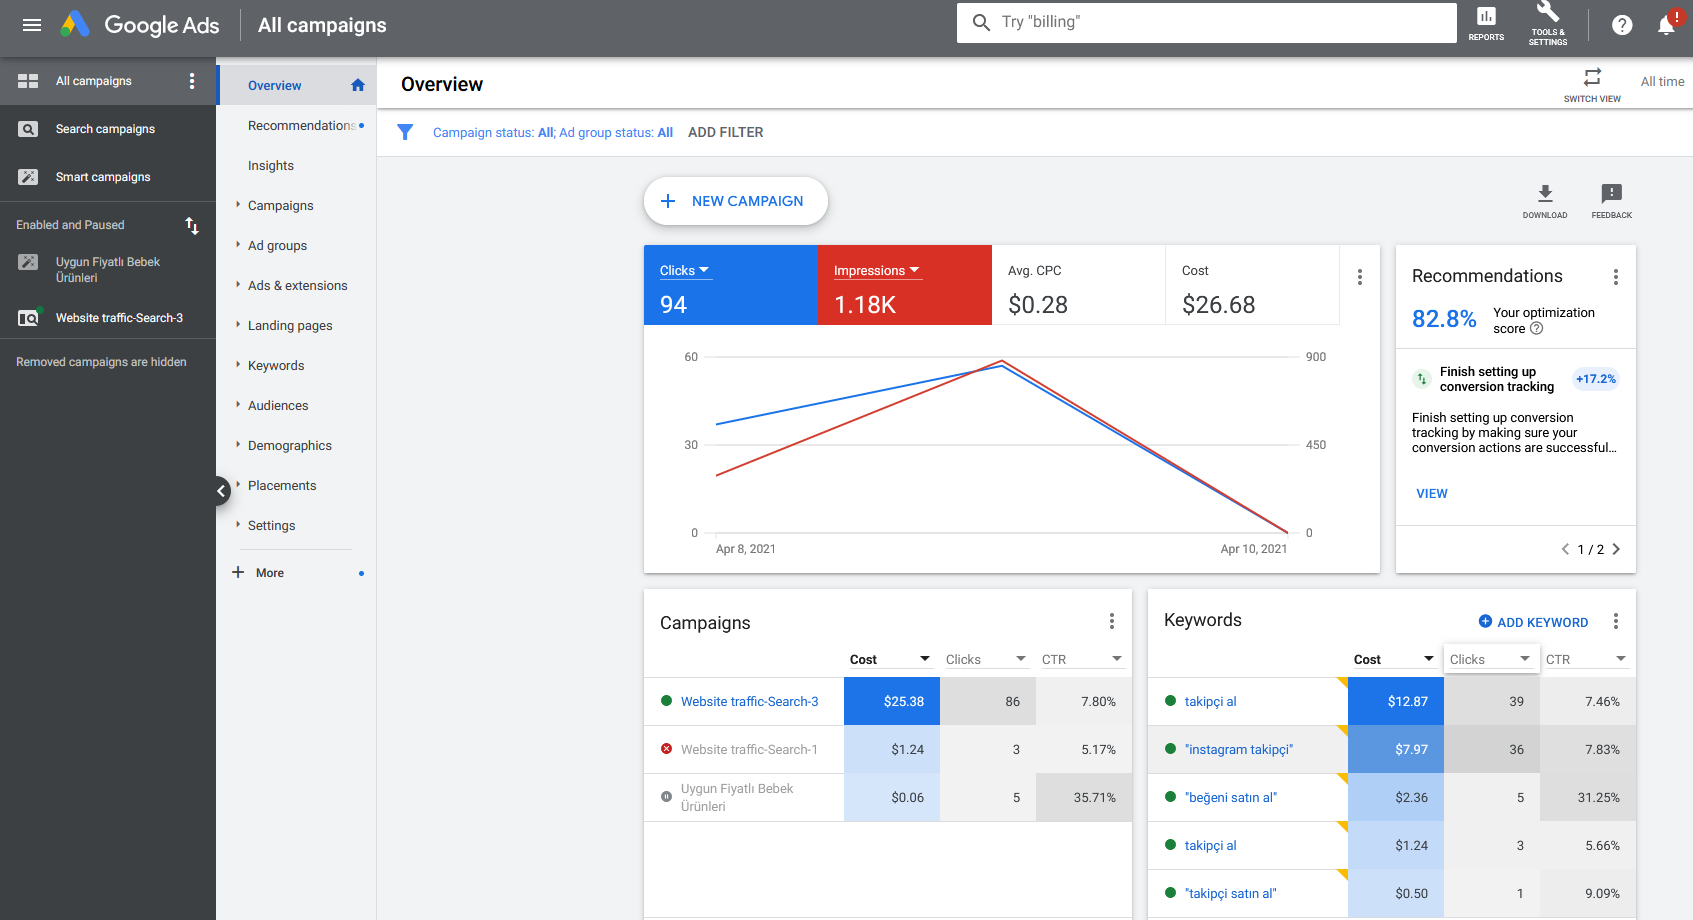
Task: Click the Try "billing" search field
Action: click(1206, 22)
